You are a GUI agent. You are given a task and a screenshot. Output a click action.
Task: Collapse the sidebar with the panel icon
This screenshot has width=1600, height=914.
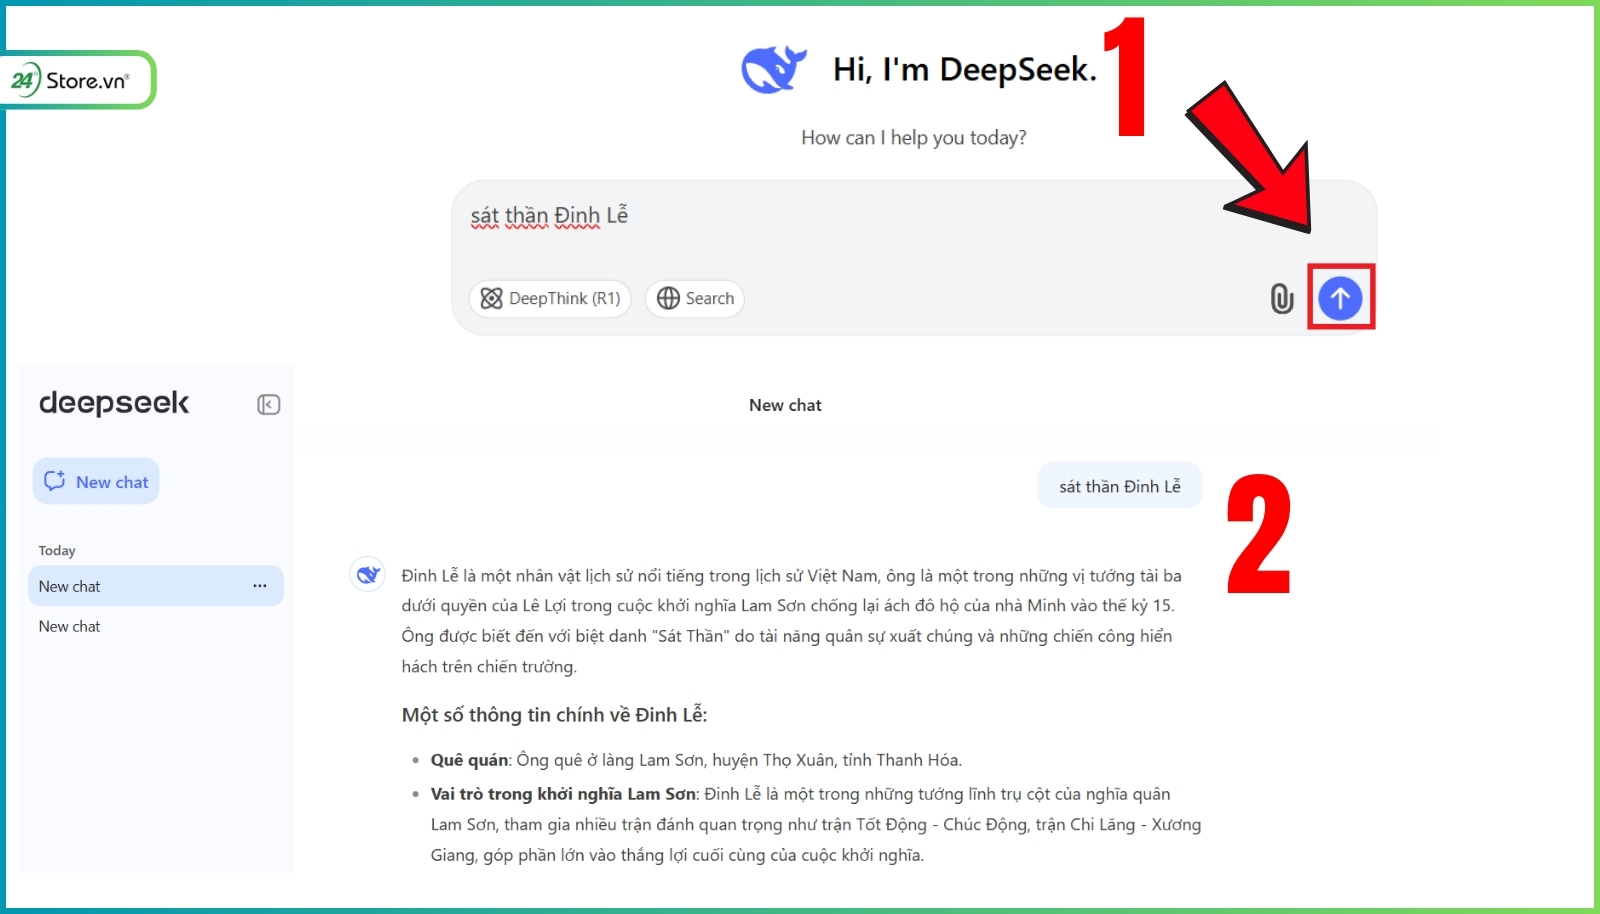pos(268,405)
